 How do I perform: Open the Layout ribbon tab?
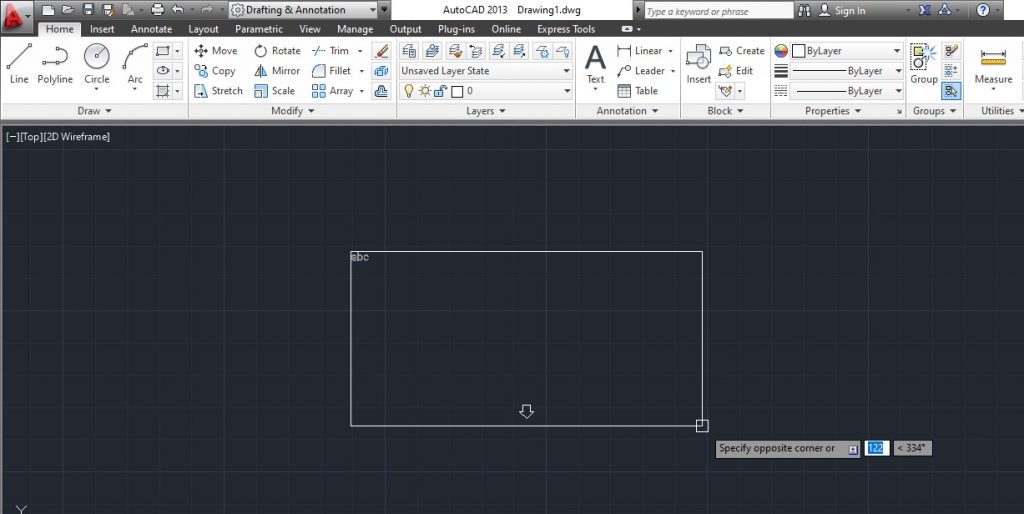click(x=203, y=29)
